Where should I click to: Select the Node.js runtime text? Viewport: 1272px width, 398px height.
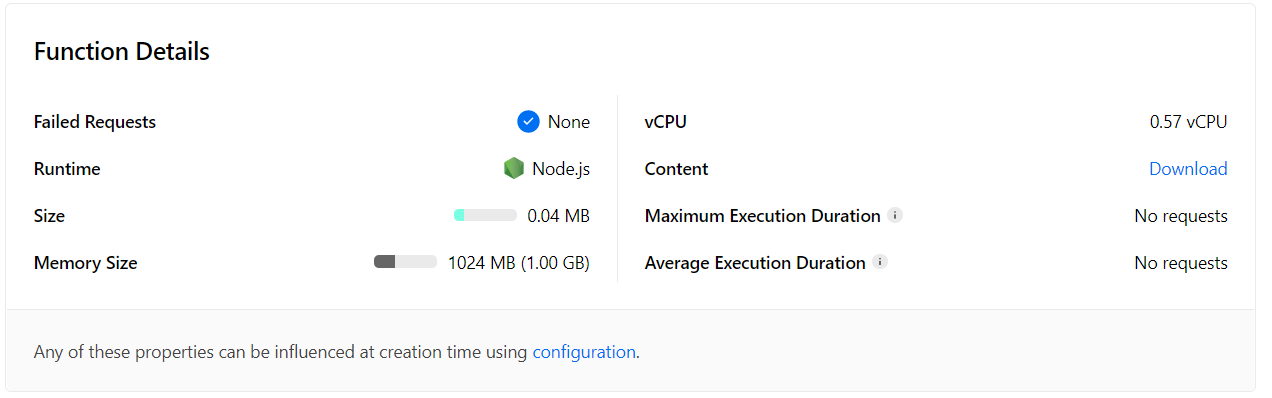[561, 169]
